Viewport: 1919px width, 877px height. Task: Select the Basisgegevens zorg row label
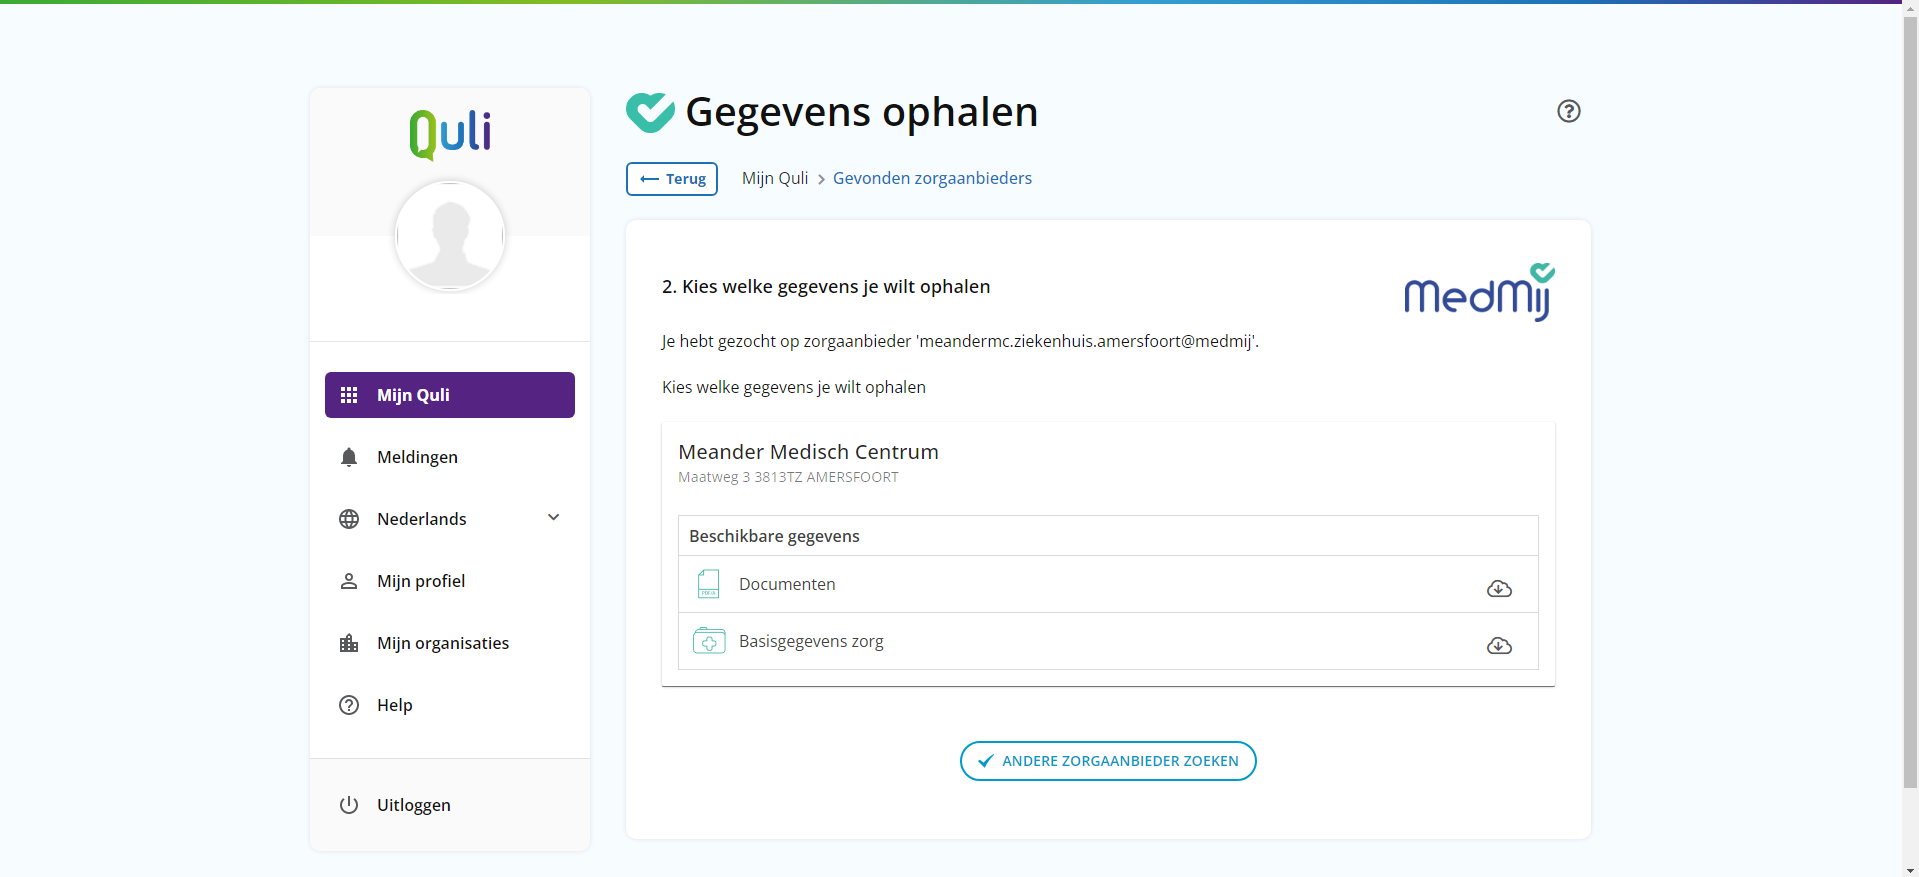811,641
